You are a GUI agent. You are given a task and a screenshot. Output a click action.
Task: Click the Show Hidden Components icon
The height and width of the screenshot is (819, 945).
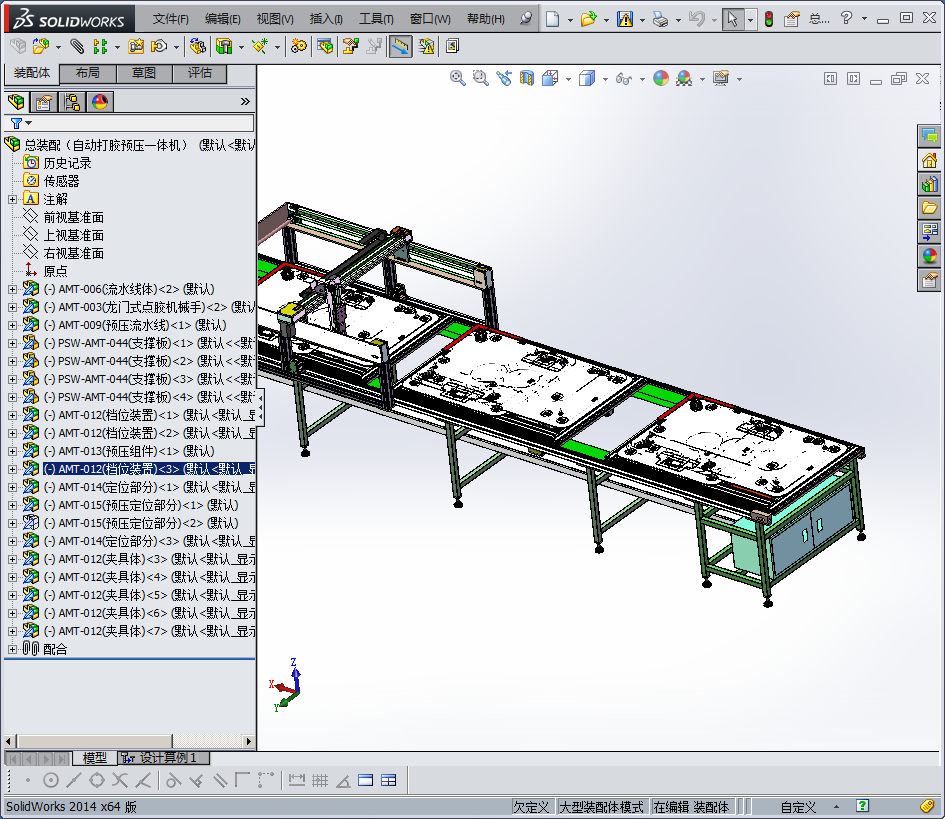[197, 46]
